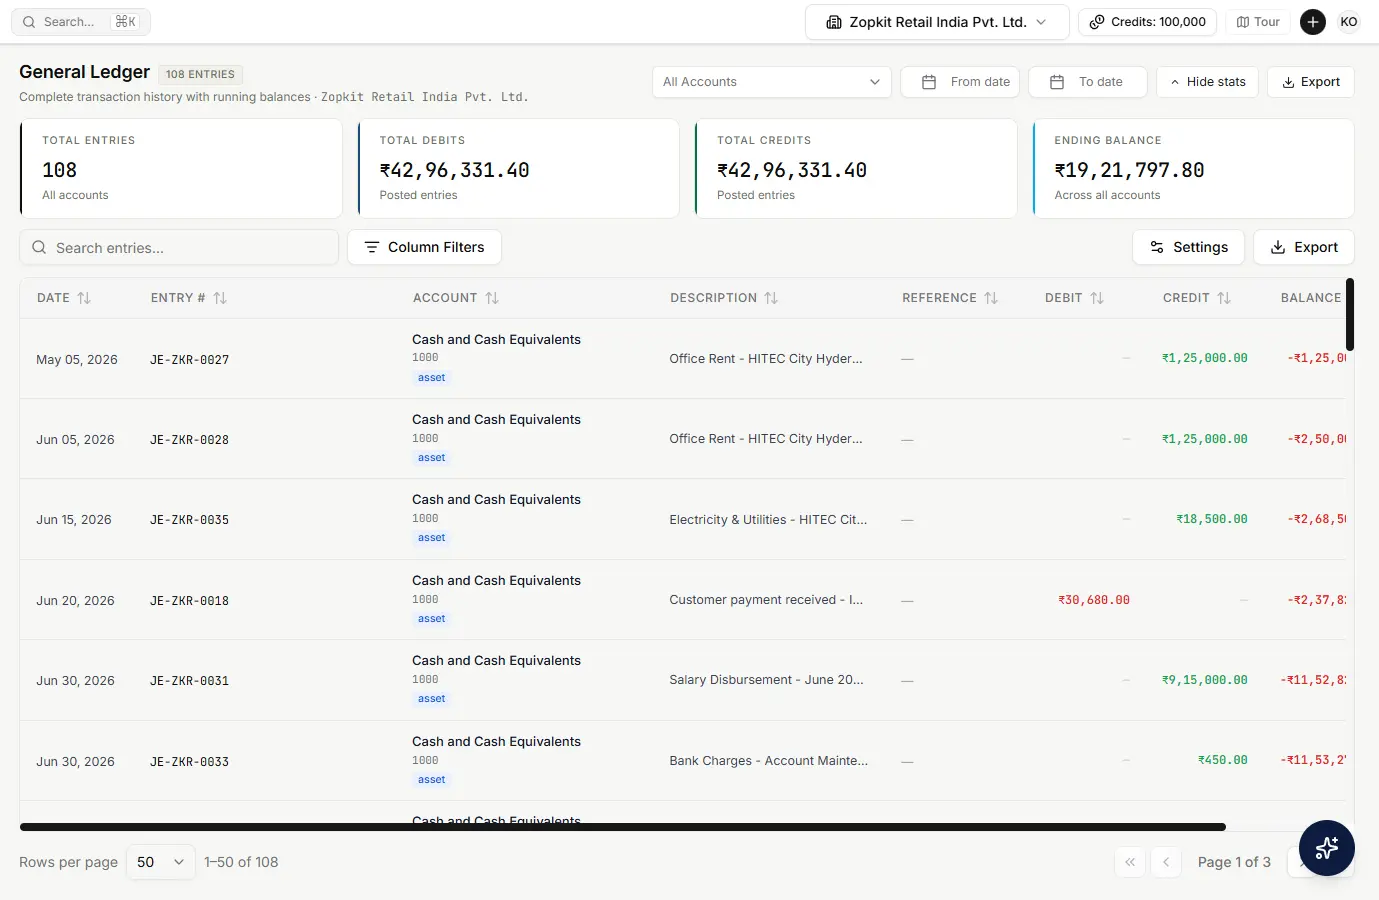Click the Balance column header
Screen dimensions: 1379x900
click(x=1311, y=298)
